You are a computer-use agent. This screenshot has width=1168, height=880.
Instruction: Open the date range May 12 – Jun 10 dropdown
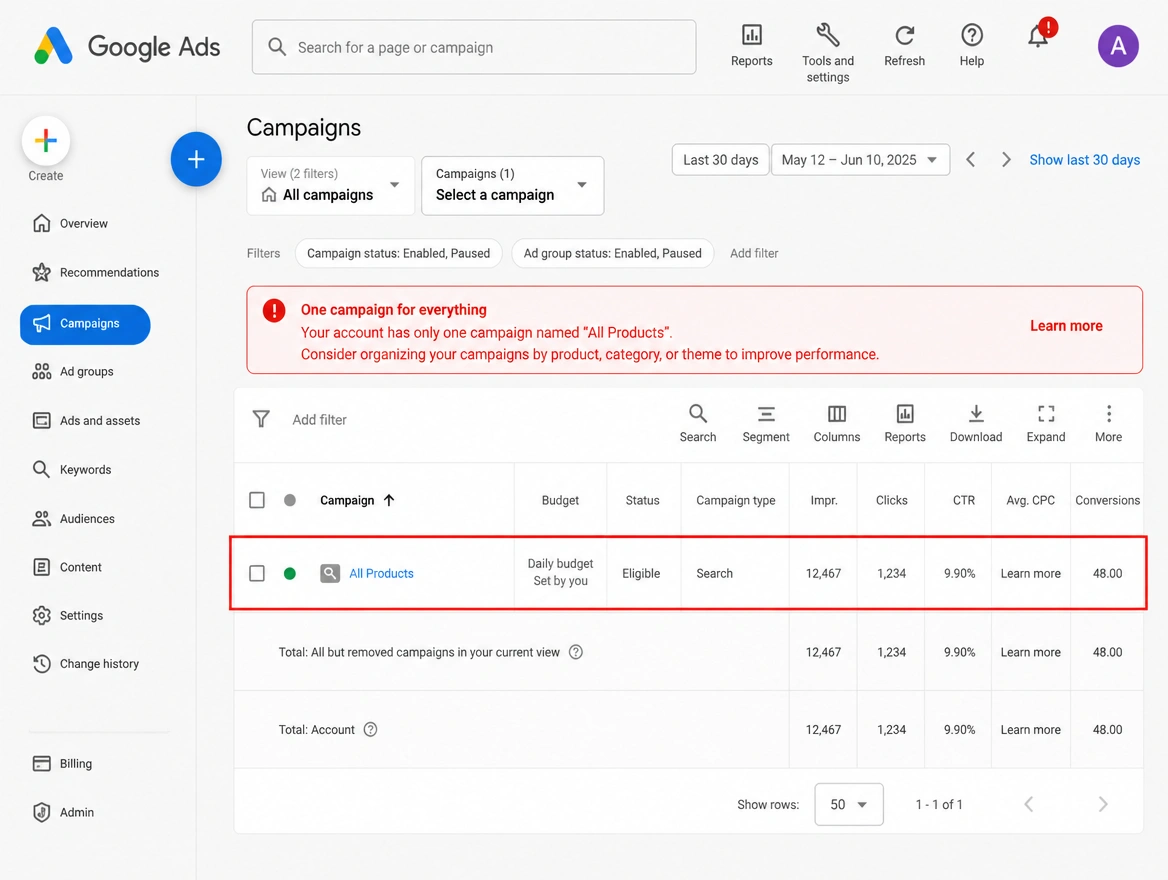point(860,159)
